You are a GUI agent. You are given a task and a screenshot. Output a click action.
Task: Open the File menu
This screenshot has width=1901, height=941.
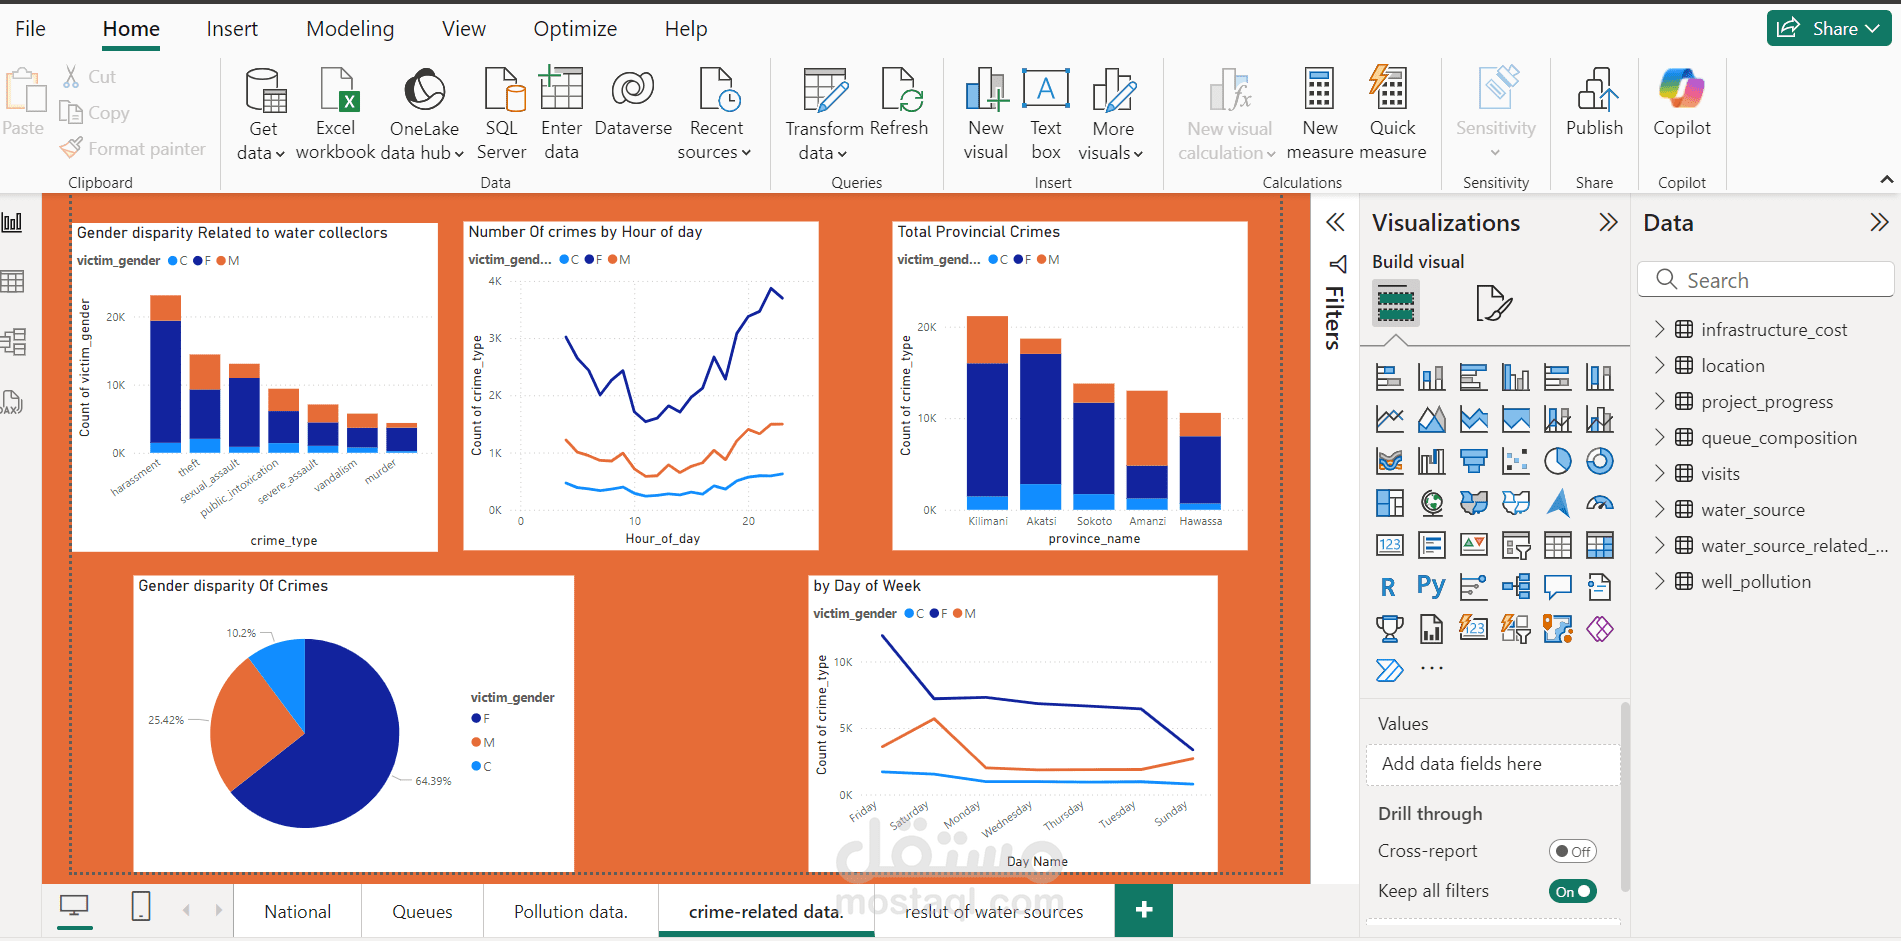30,29
